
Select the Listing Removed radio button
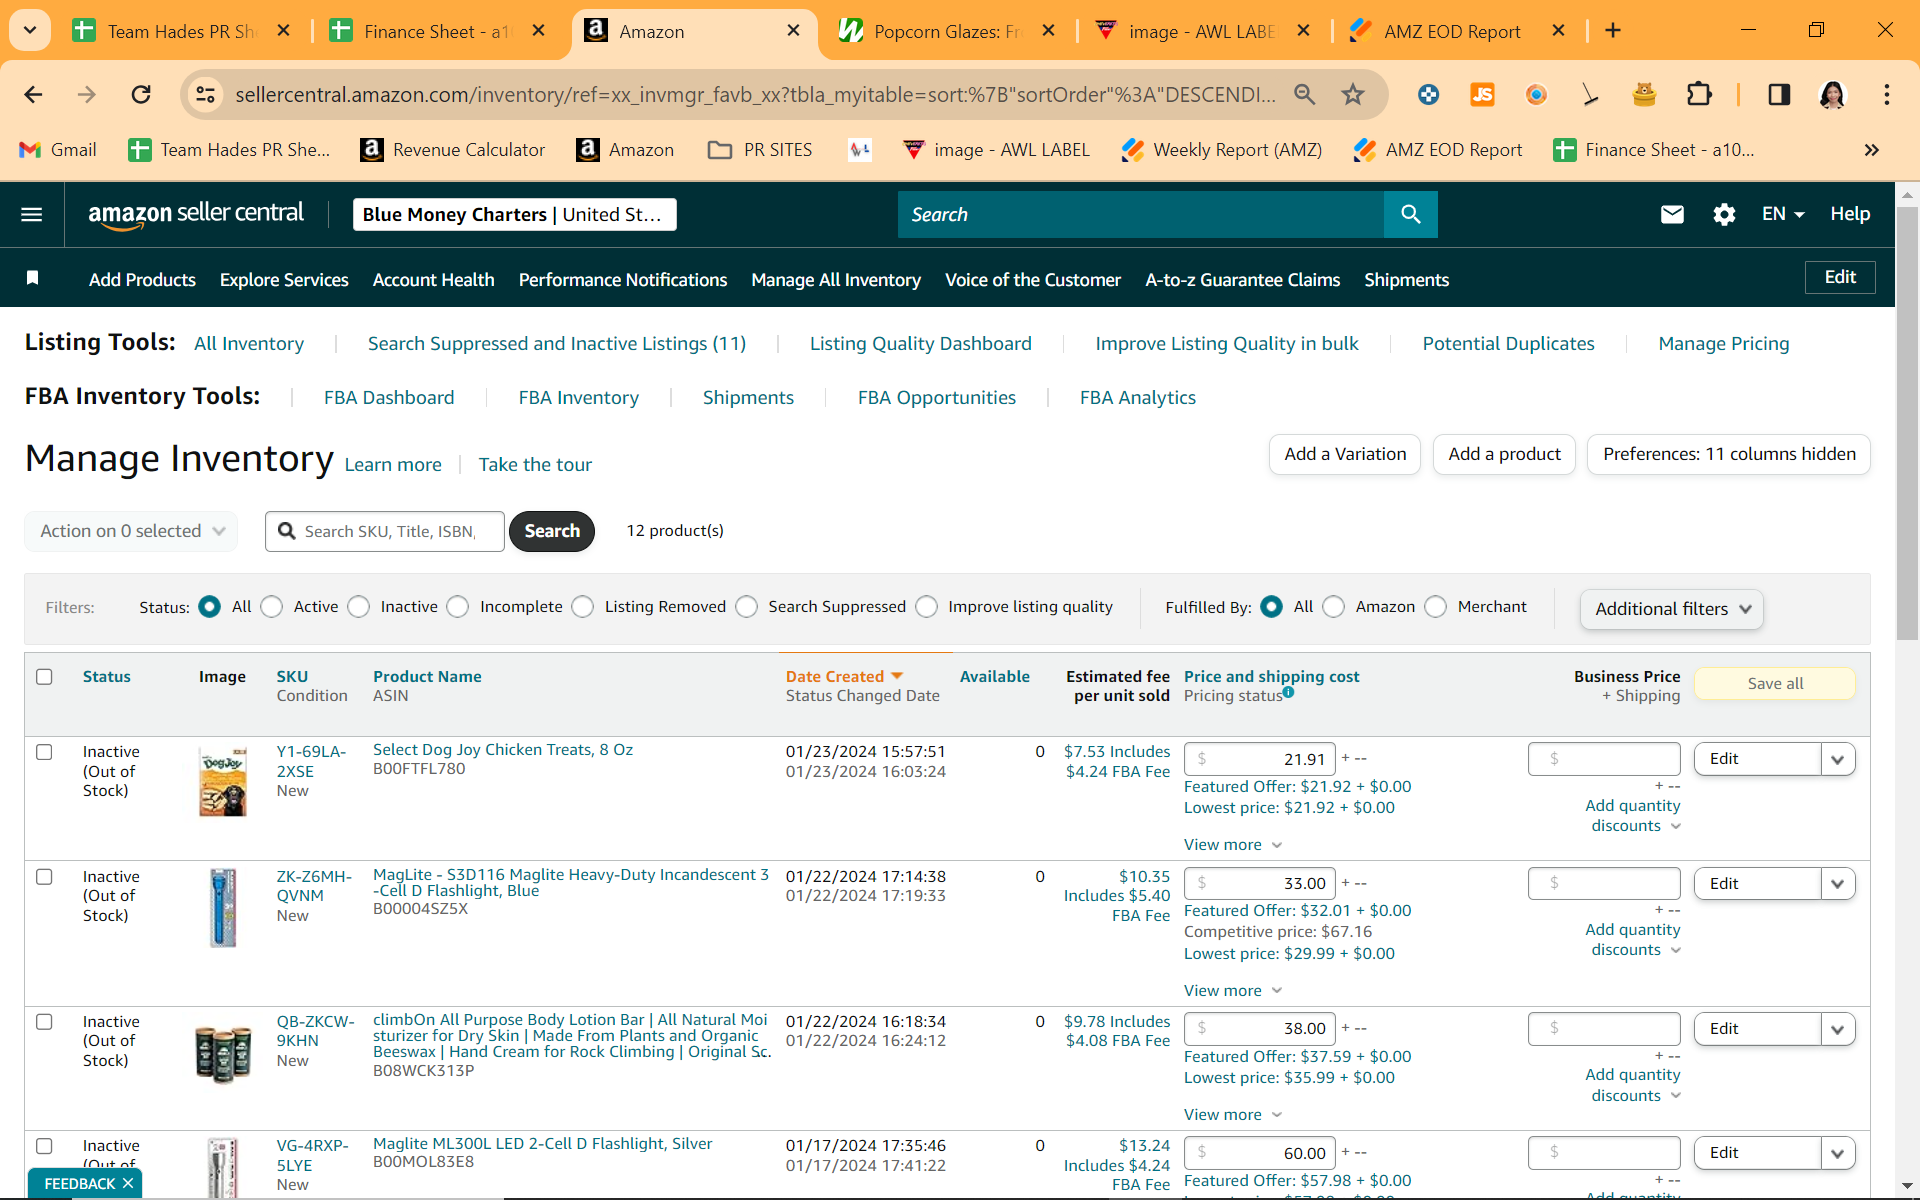[582, 607]
